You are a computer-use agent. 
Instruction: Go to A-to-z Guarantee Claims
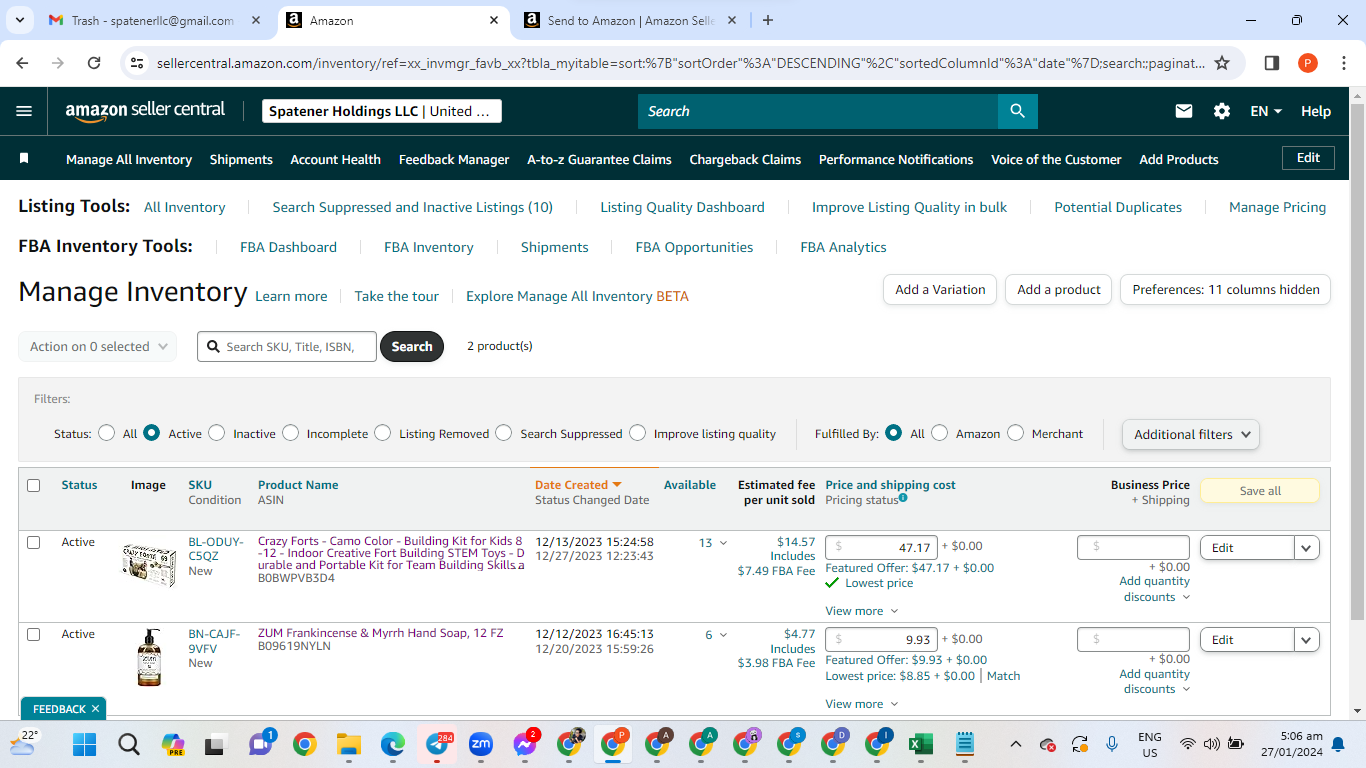[599, 159]
